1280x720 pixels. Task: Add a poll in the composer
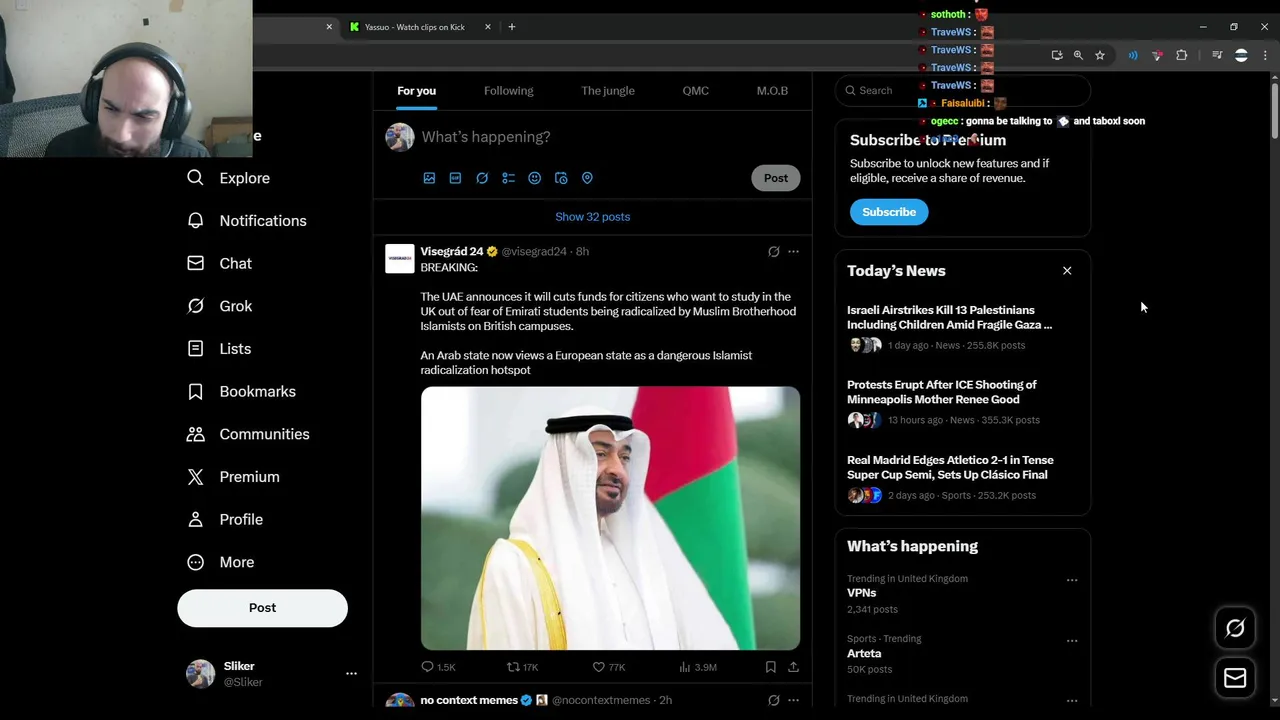[508, 178]
